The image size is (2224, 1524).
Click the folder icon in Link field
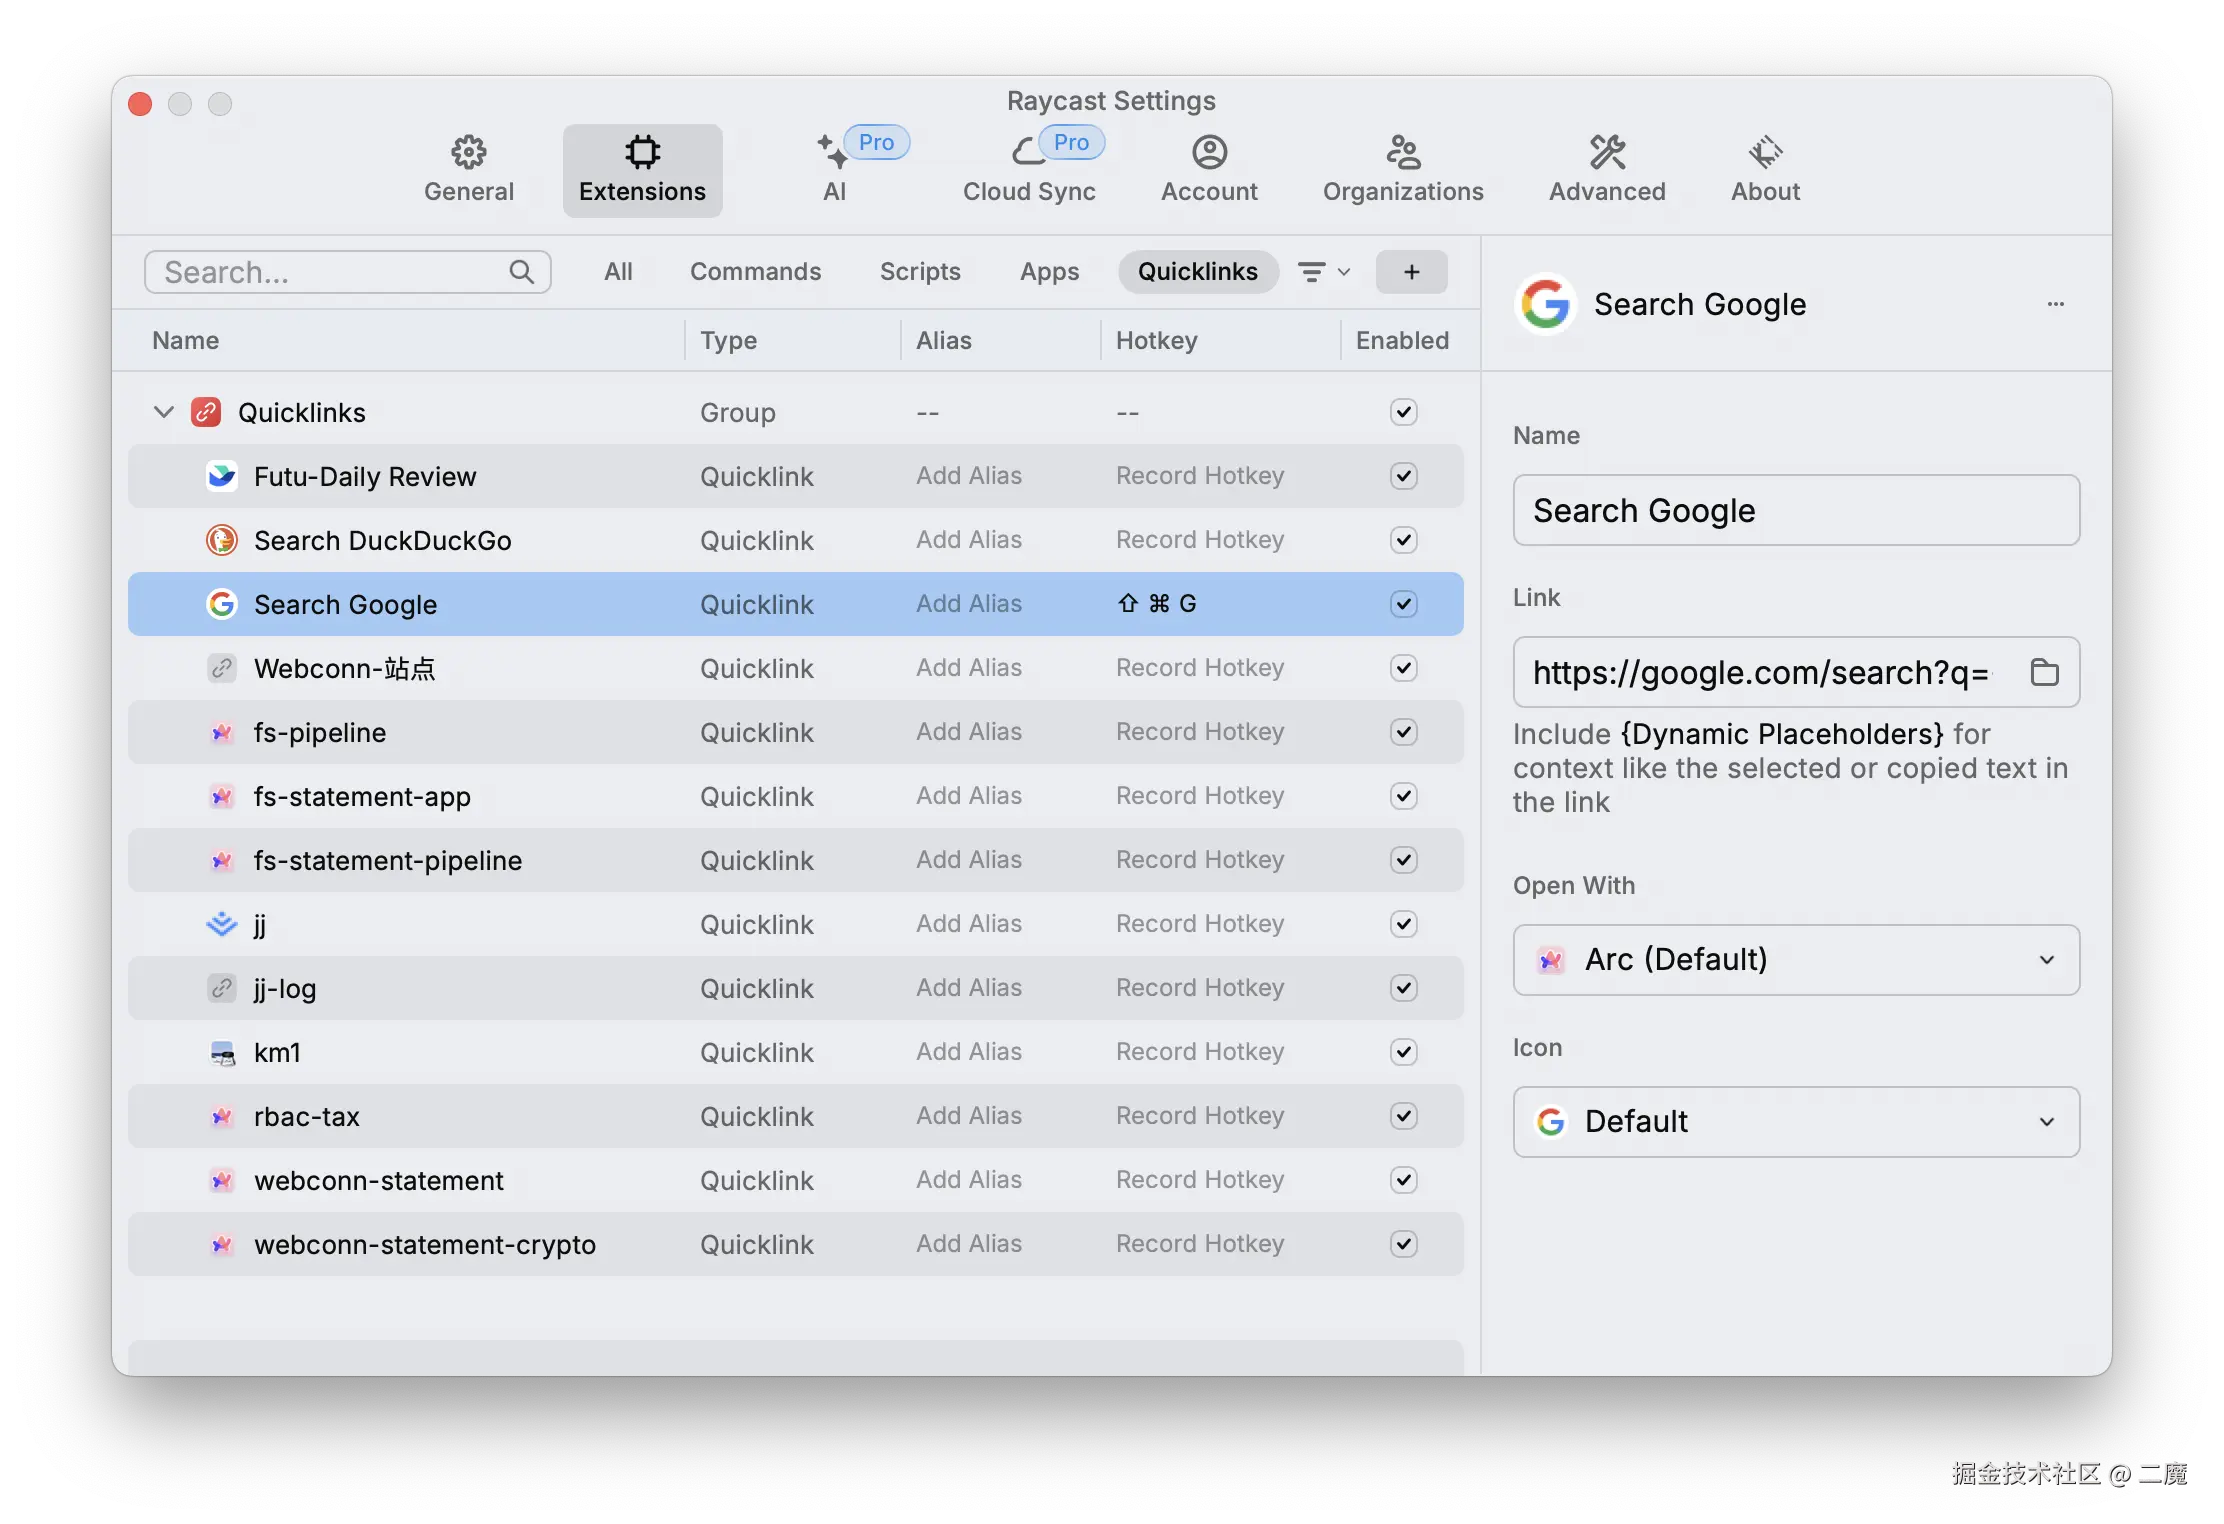[2044, 672]
